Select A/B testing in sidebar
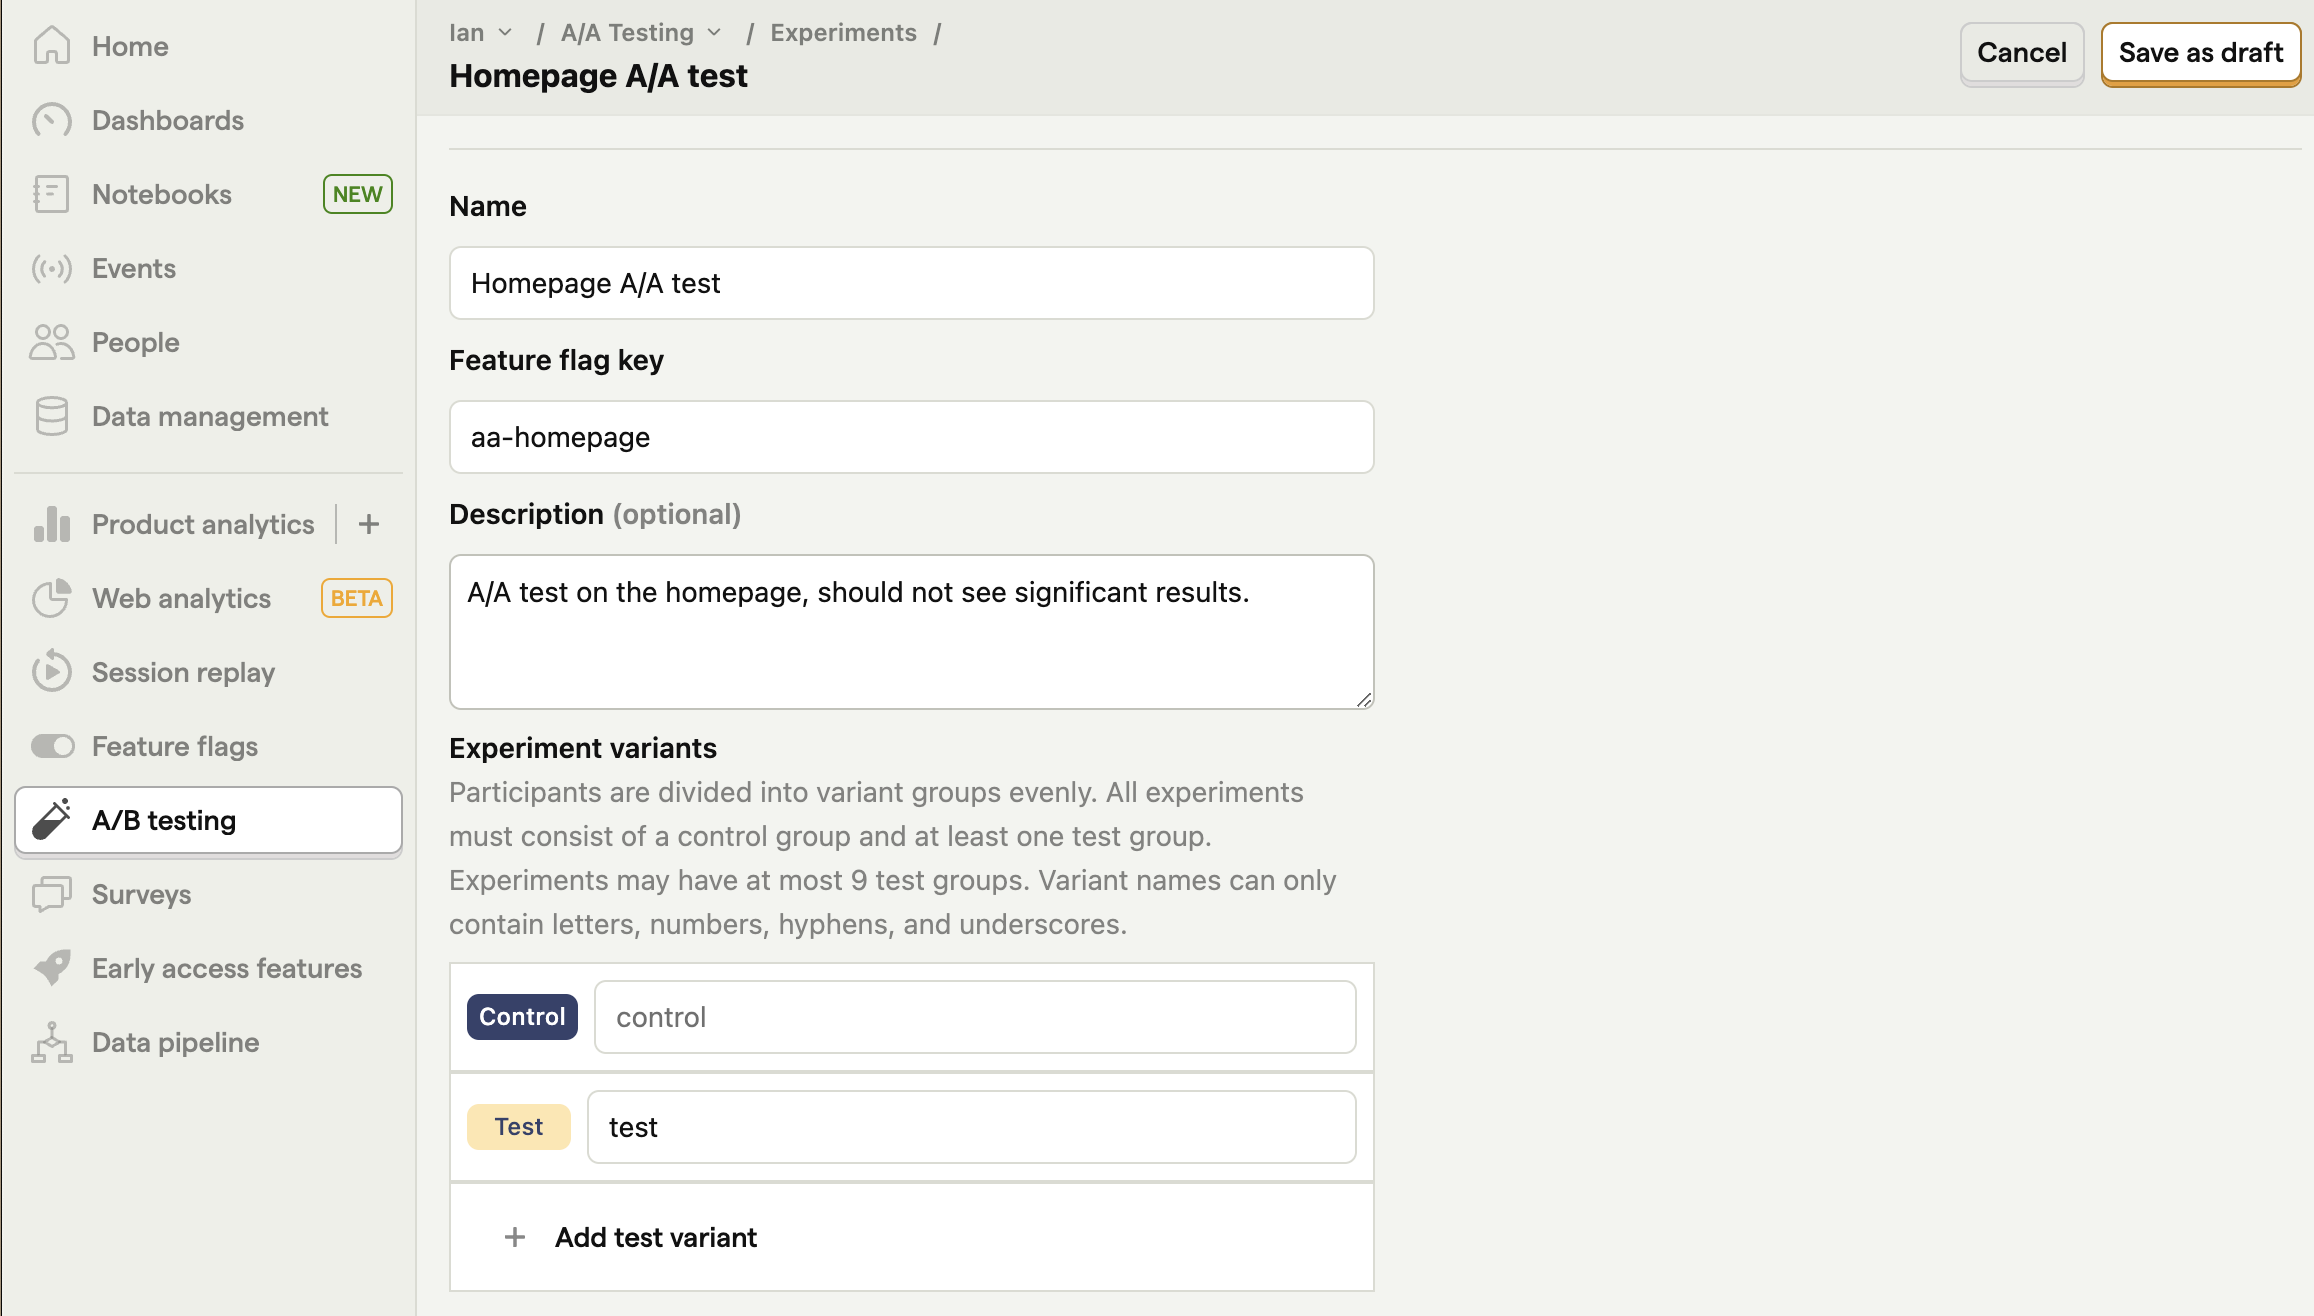2314x1316 pixels. pyautogui.click(x=208, y=820)
